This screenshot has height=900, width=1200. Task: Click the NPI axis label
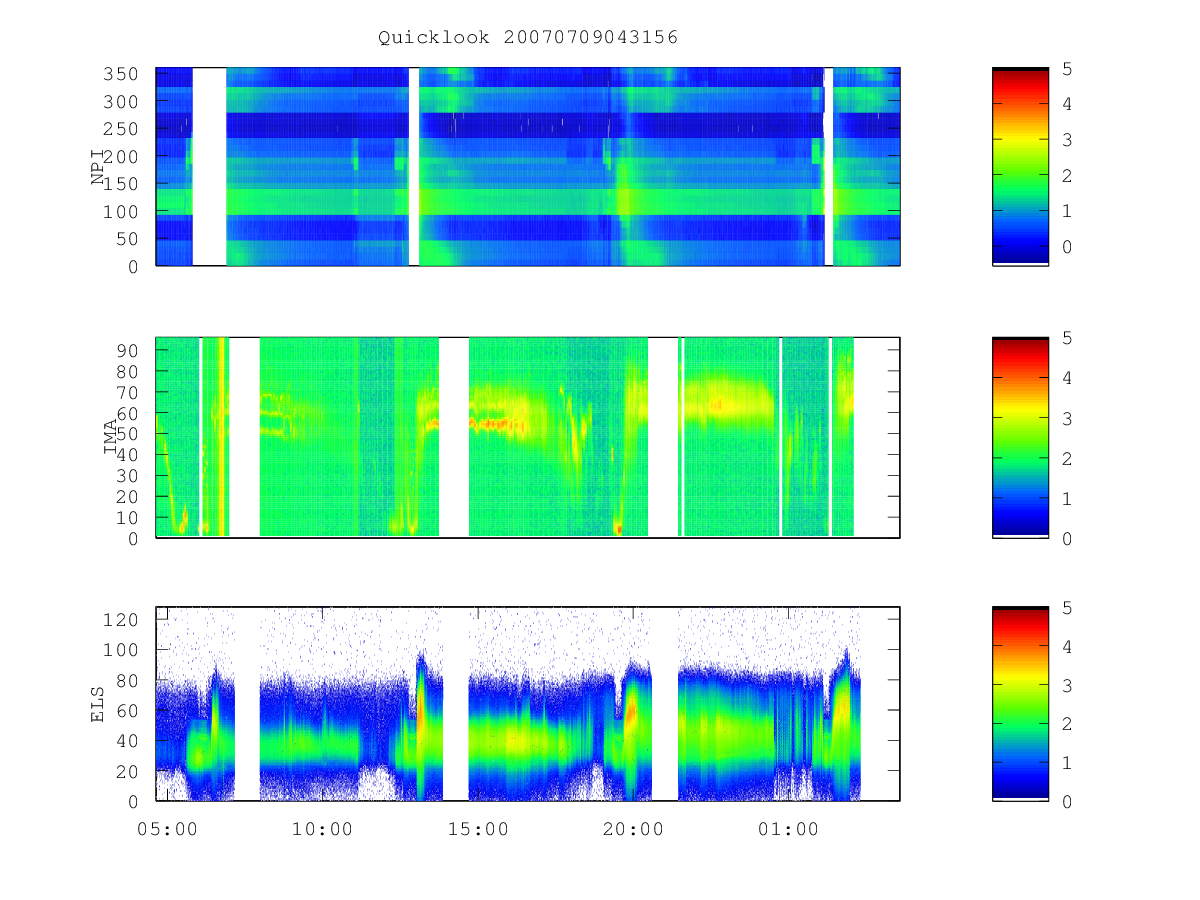coord(98,167)
